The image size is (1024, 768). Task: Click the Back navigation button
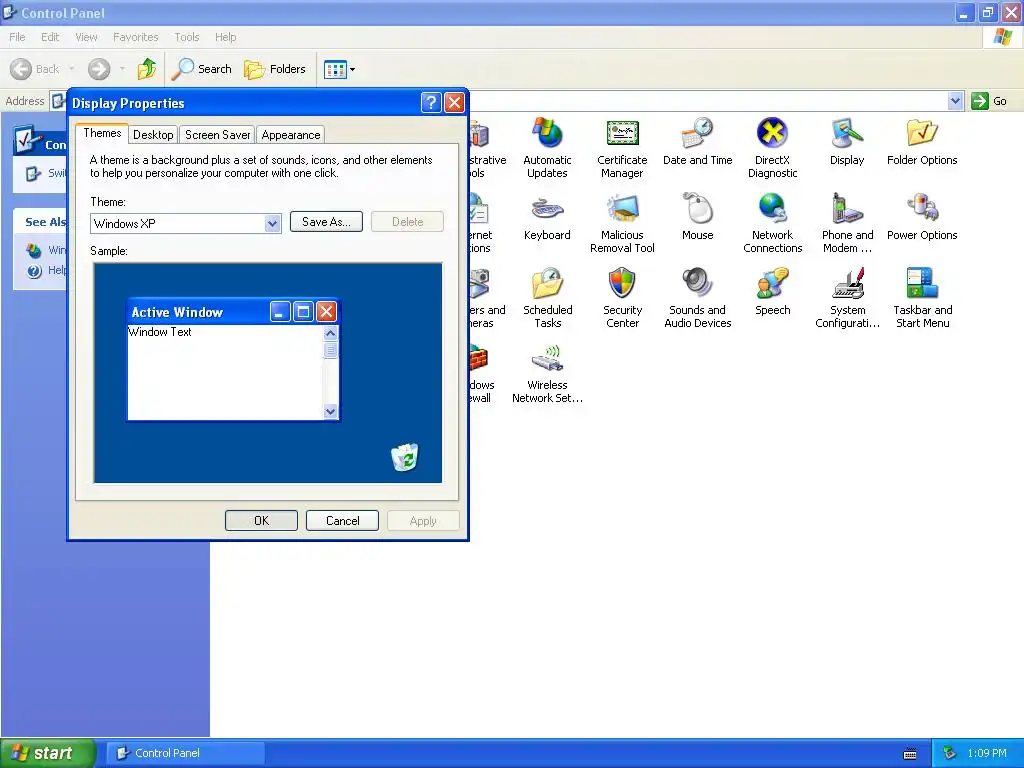(35, 69)
